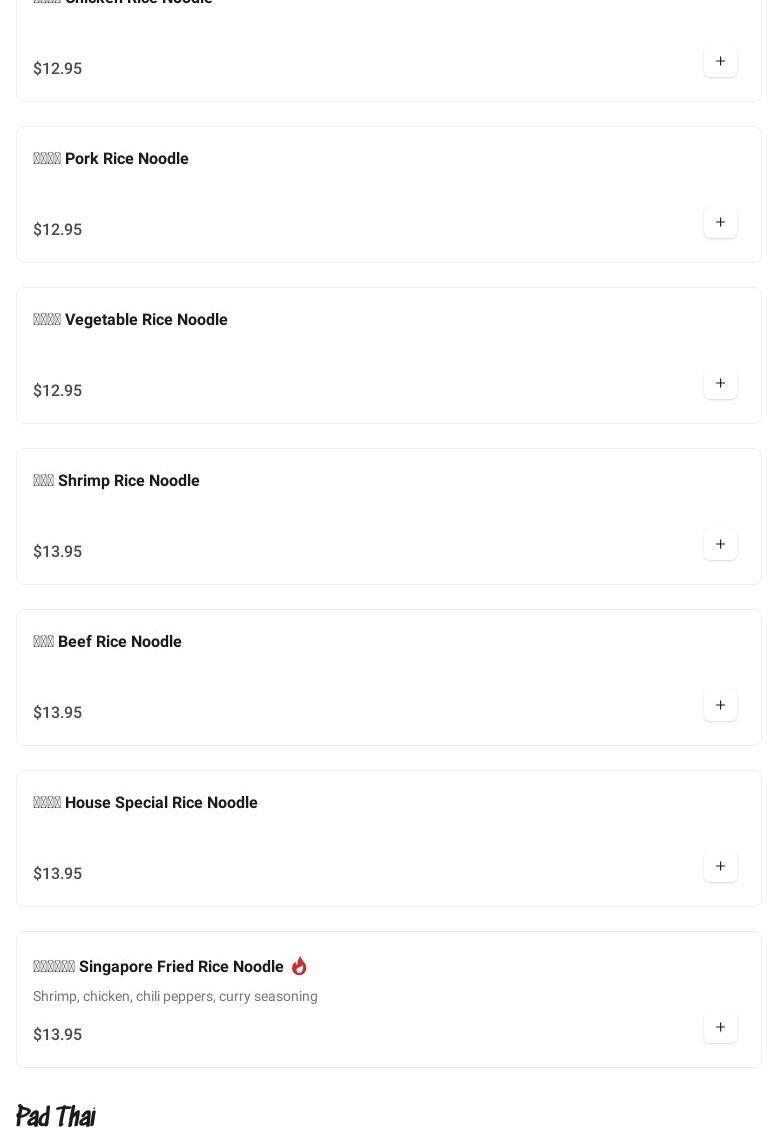The image size is (778, 1147).
Task: Click the Pad Thai section heading
Action: [x=56, y=1116]
